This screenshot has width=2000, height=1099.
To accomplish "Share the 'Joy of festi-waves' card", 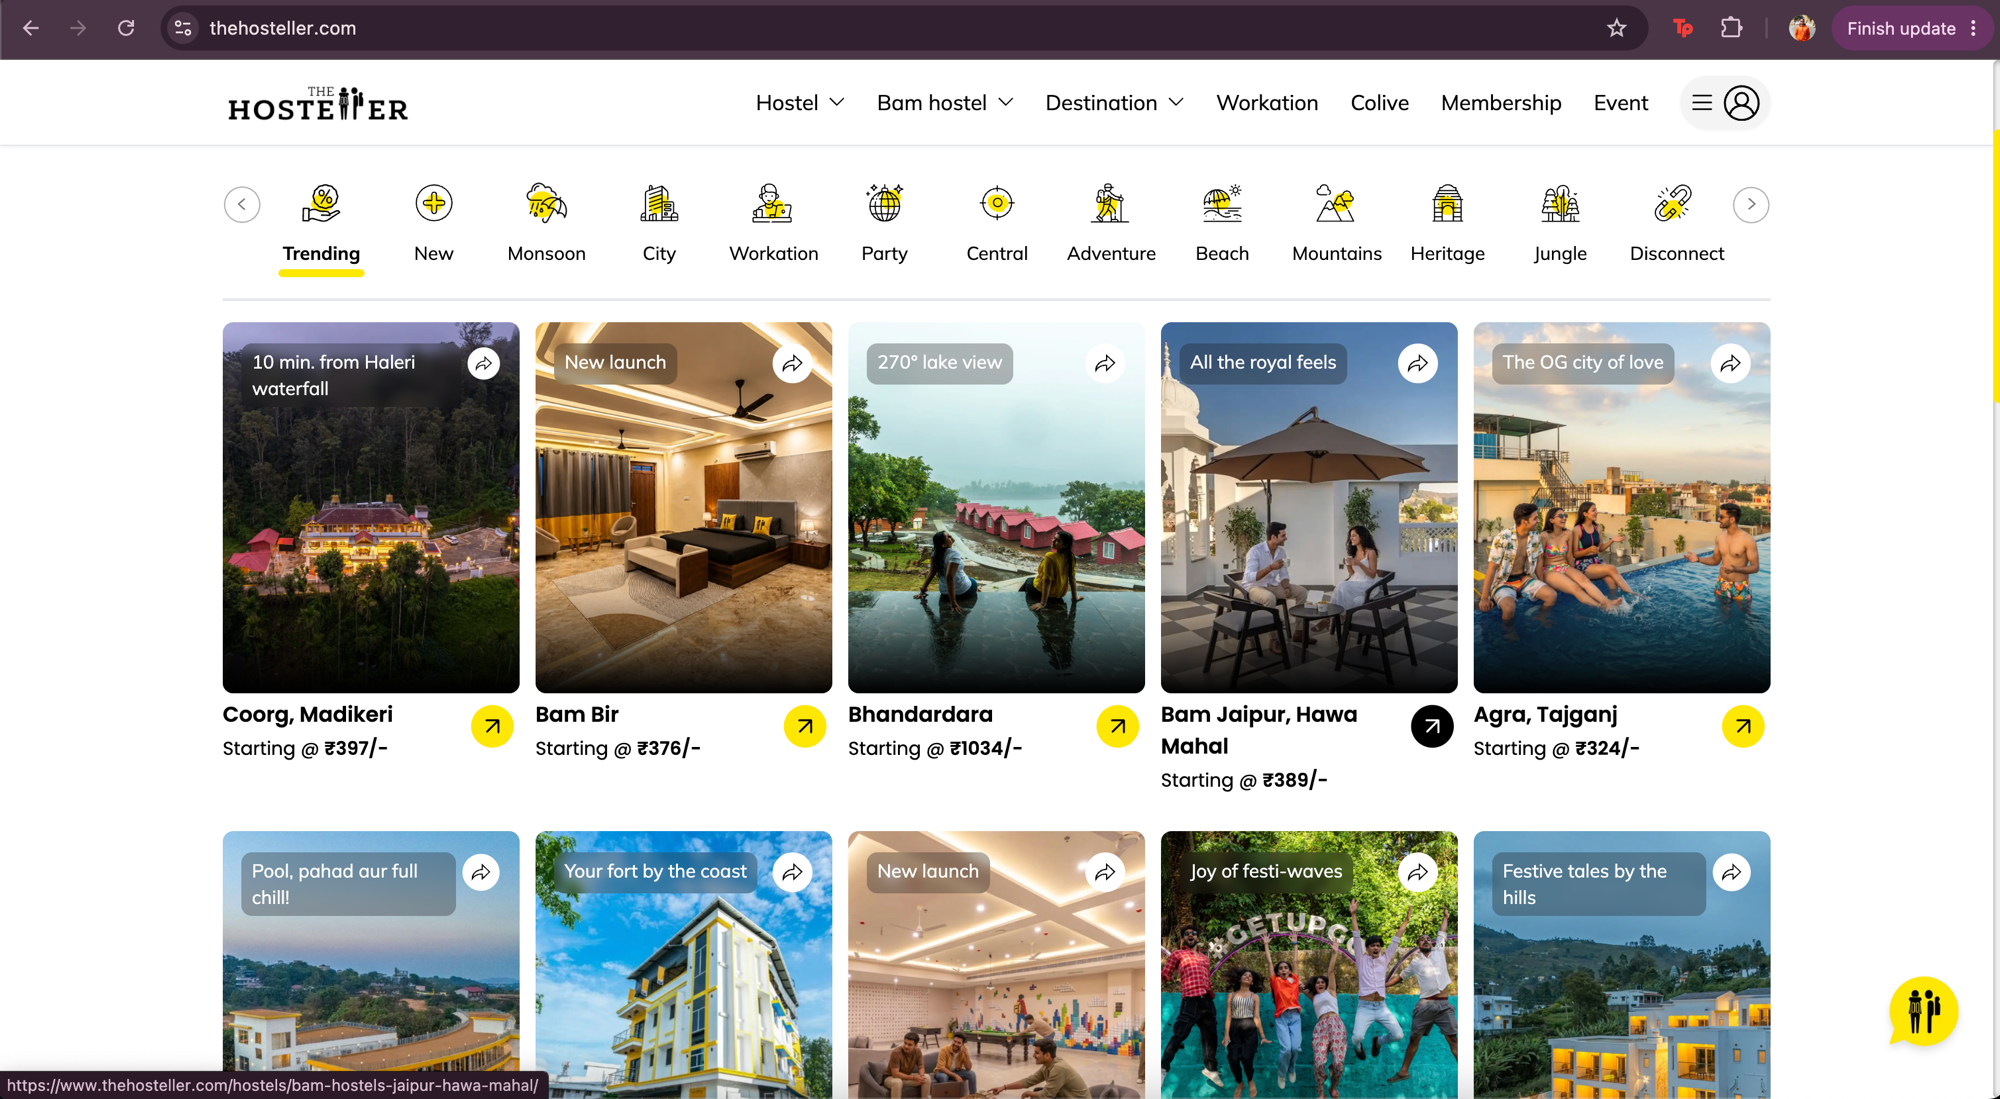I will [1418, 872].
